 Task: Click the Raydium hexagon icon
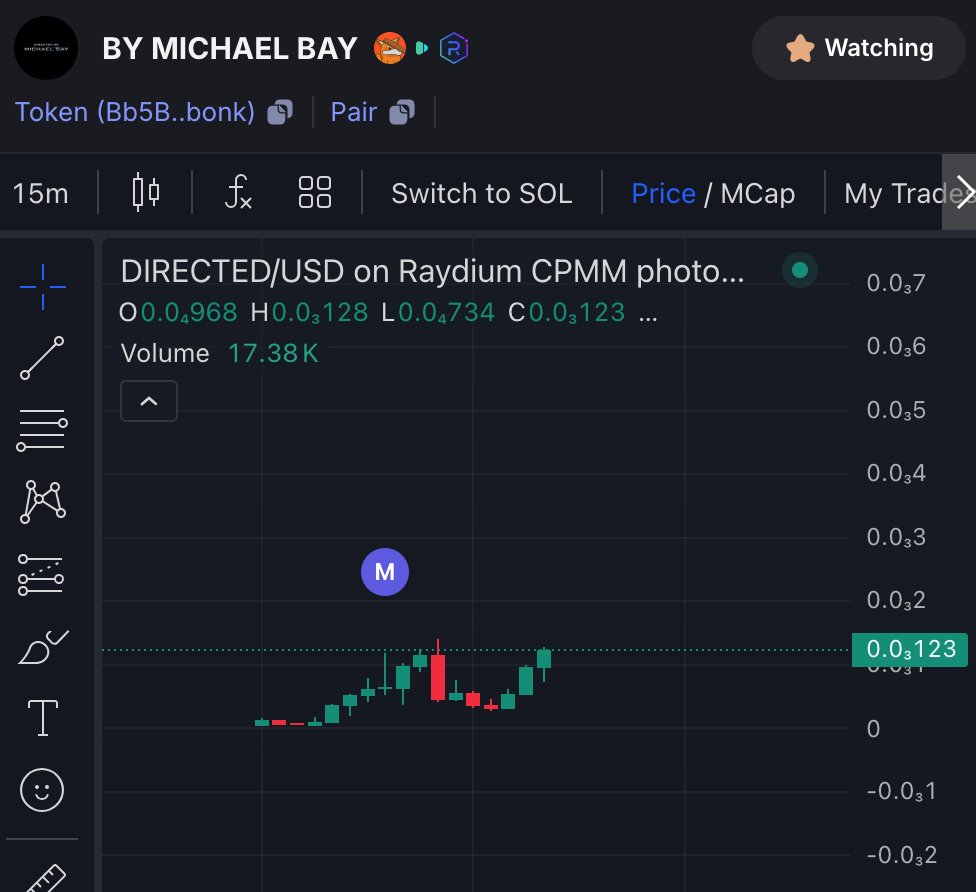[454, 48]
